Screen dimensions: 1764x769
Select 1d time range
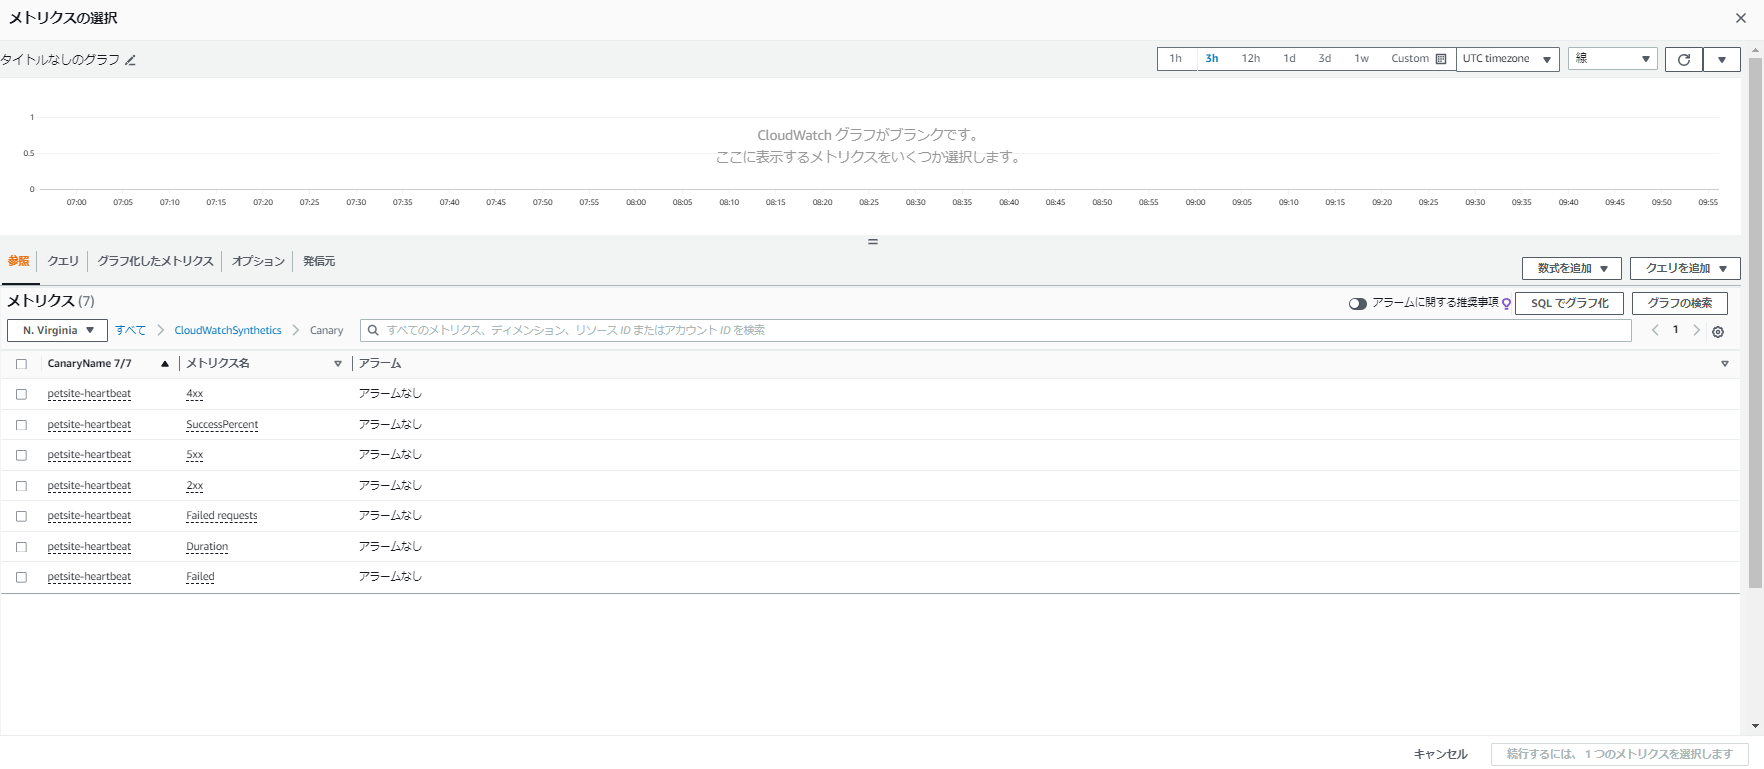(1290, 59)
